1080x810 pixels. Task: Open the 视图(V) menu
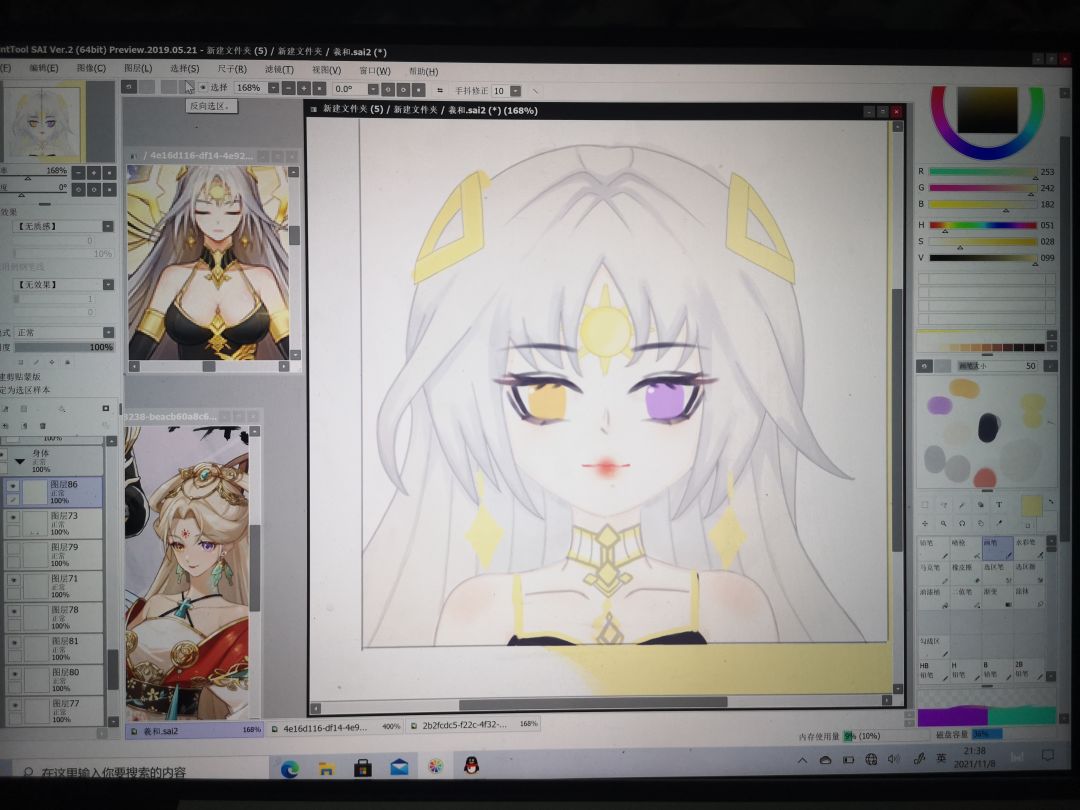(x=326, y=70)
